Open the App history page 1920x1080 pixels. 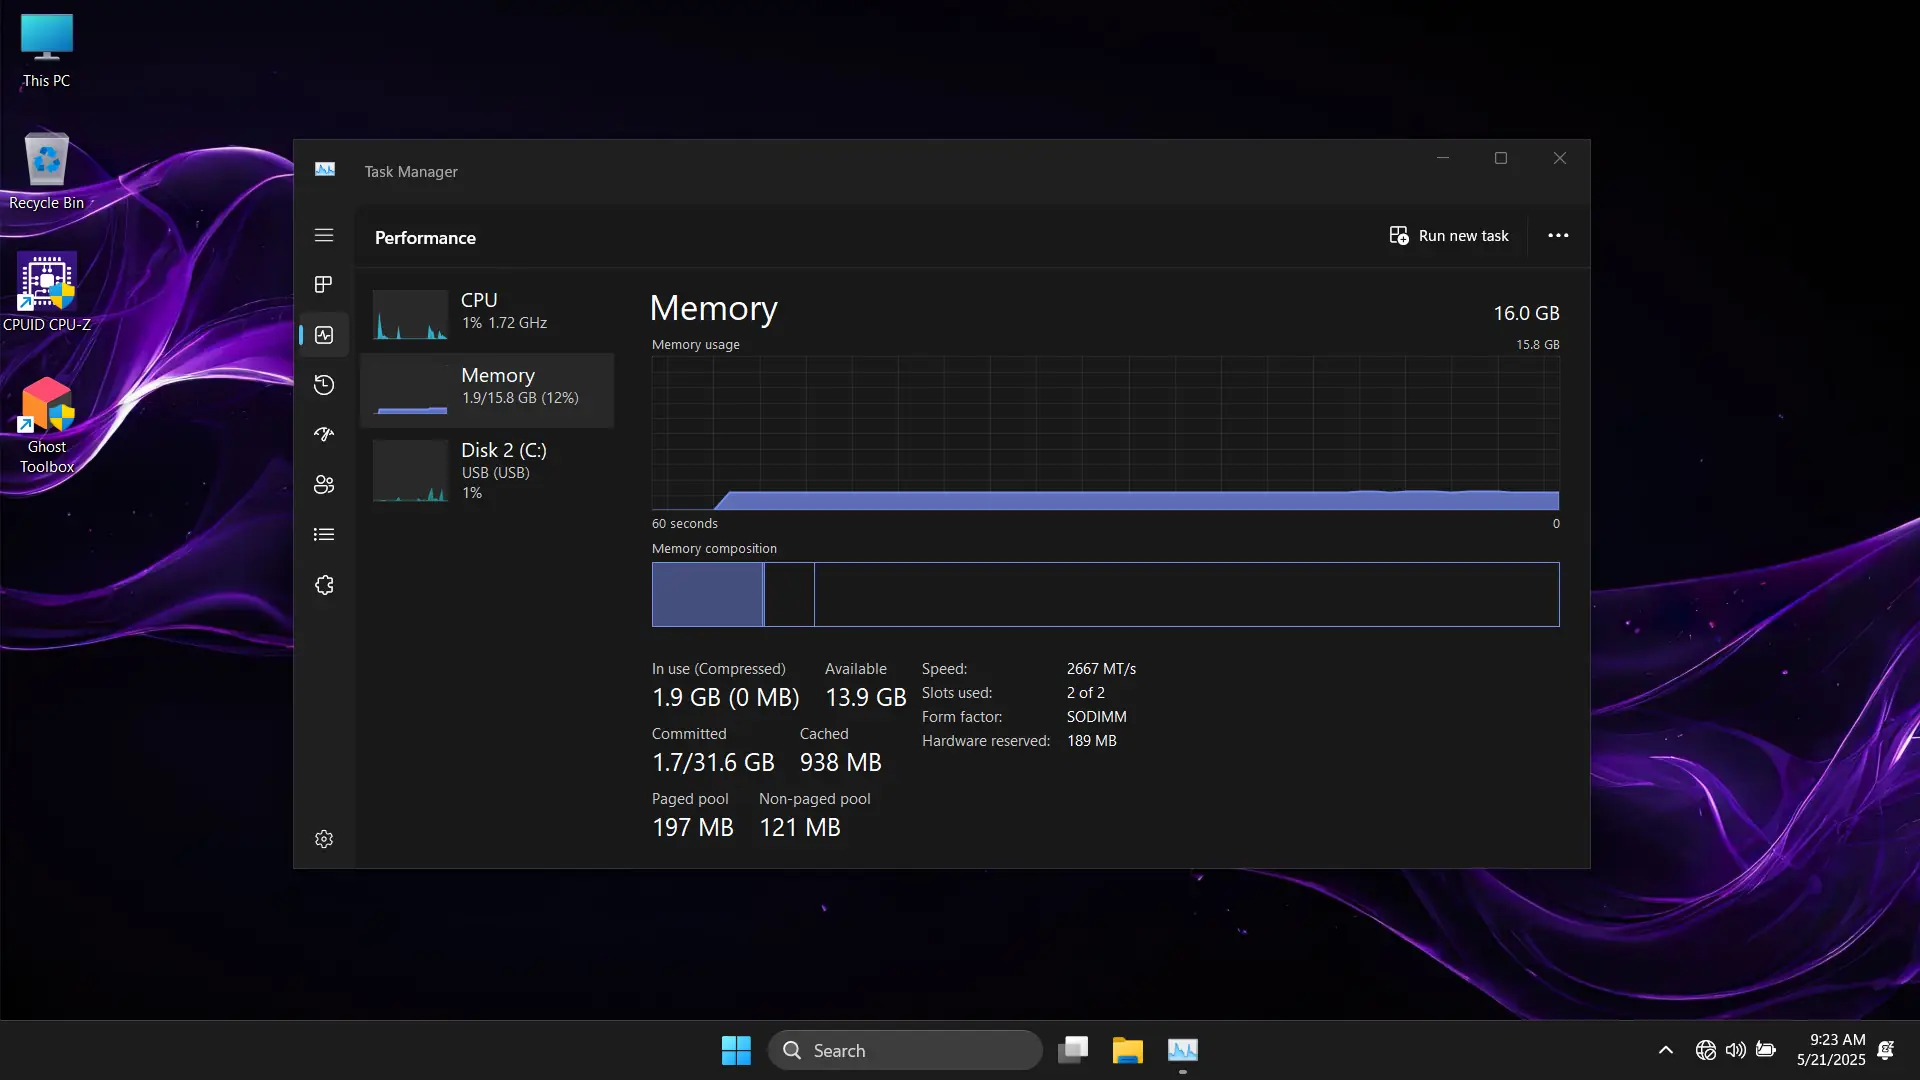[x=324, y=384]
